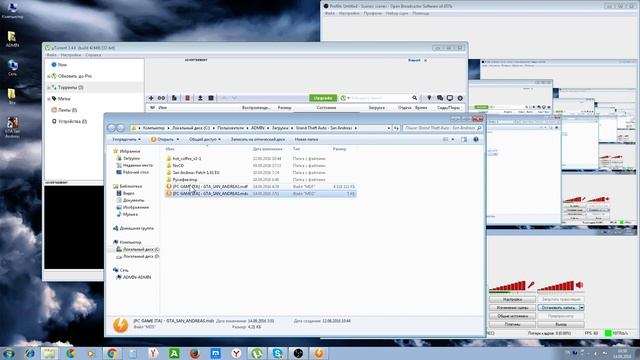Open the Explorer view options dropdown arrow

click(453, 140)
